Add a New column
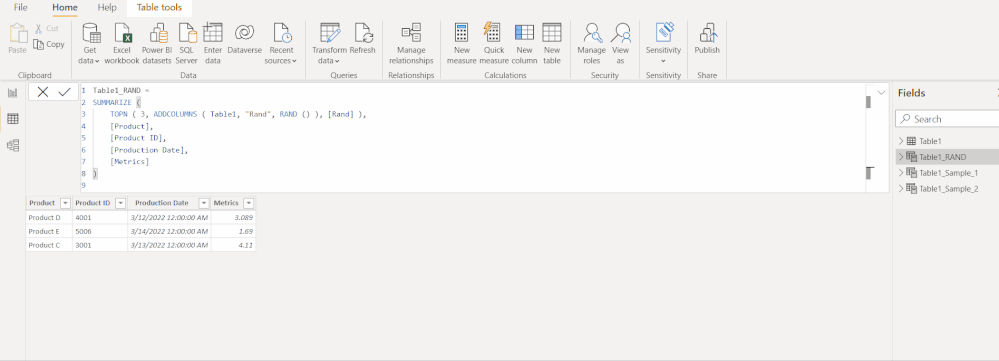 (x=524, y=43)
